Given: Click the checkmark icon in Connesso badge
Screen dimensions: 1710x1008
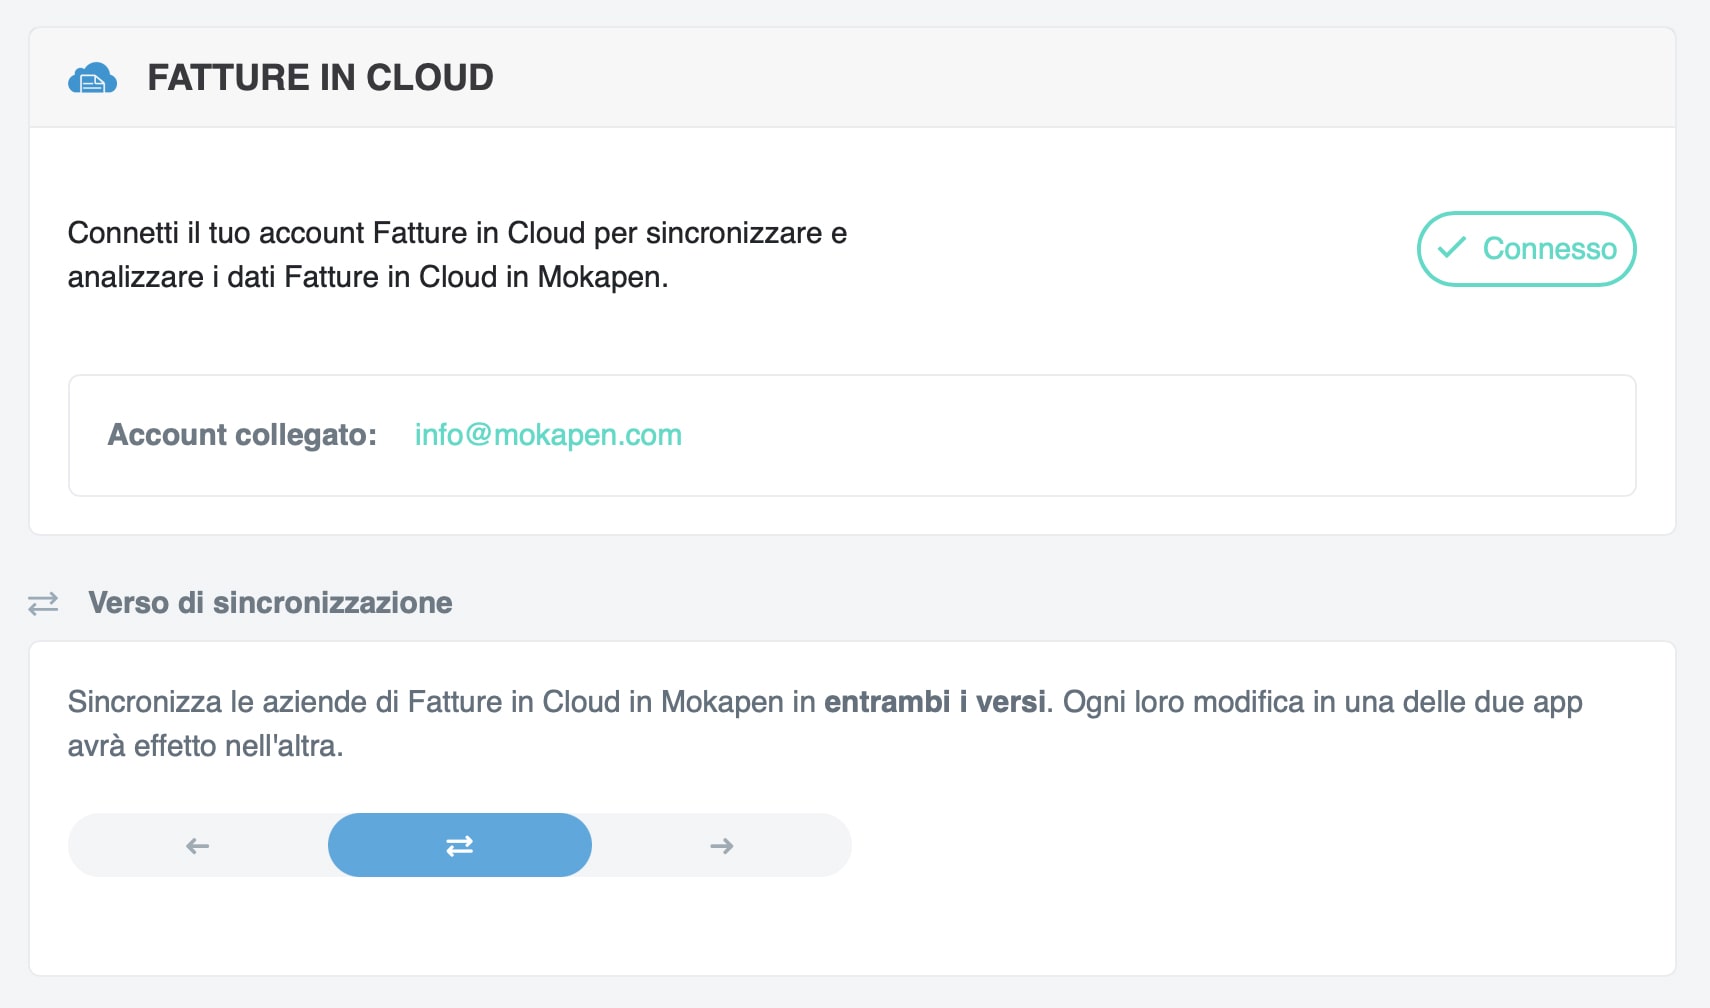Looking at the screenshot, I should pos(1451,248).
